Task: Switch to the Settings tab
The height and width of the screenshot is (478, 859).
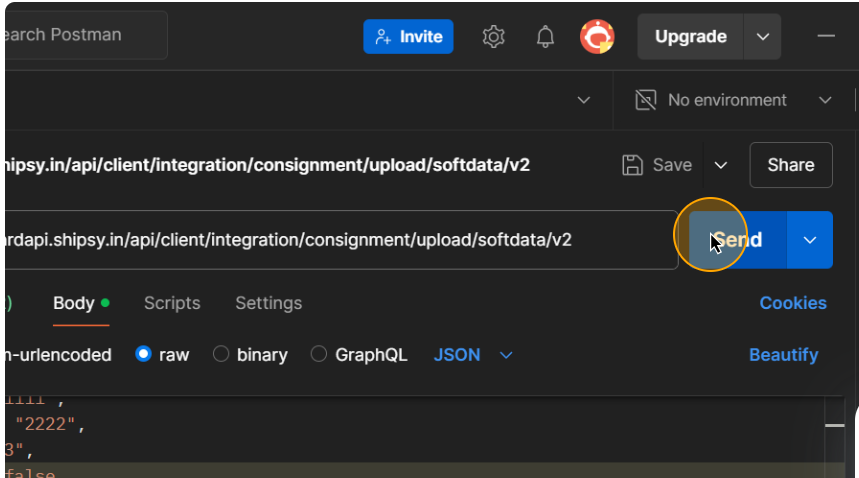Action: click(x=268, y=303)
